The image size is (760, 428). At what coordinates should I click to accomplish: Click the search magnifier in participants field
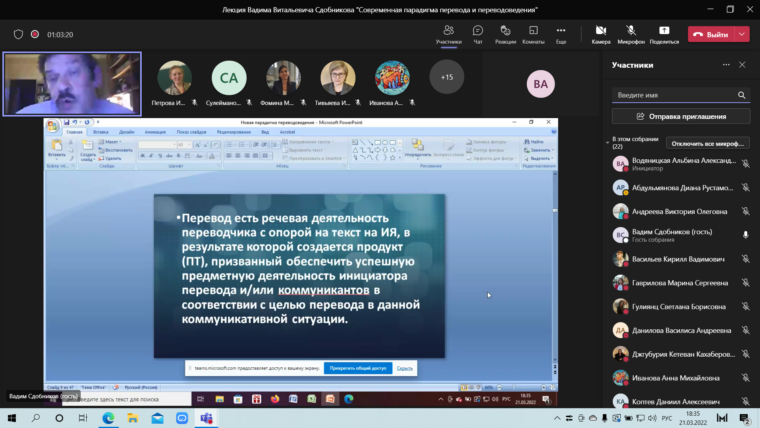point(741,95)
